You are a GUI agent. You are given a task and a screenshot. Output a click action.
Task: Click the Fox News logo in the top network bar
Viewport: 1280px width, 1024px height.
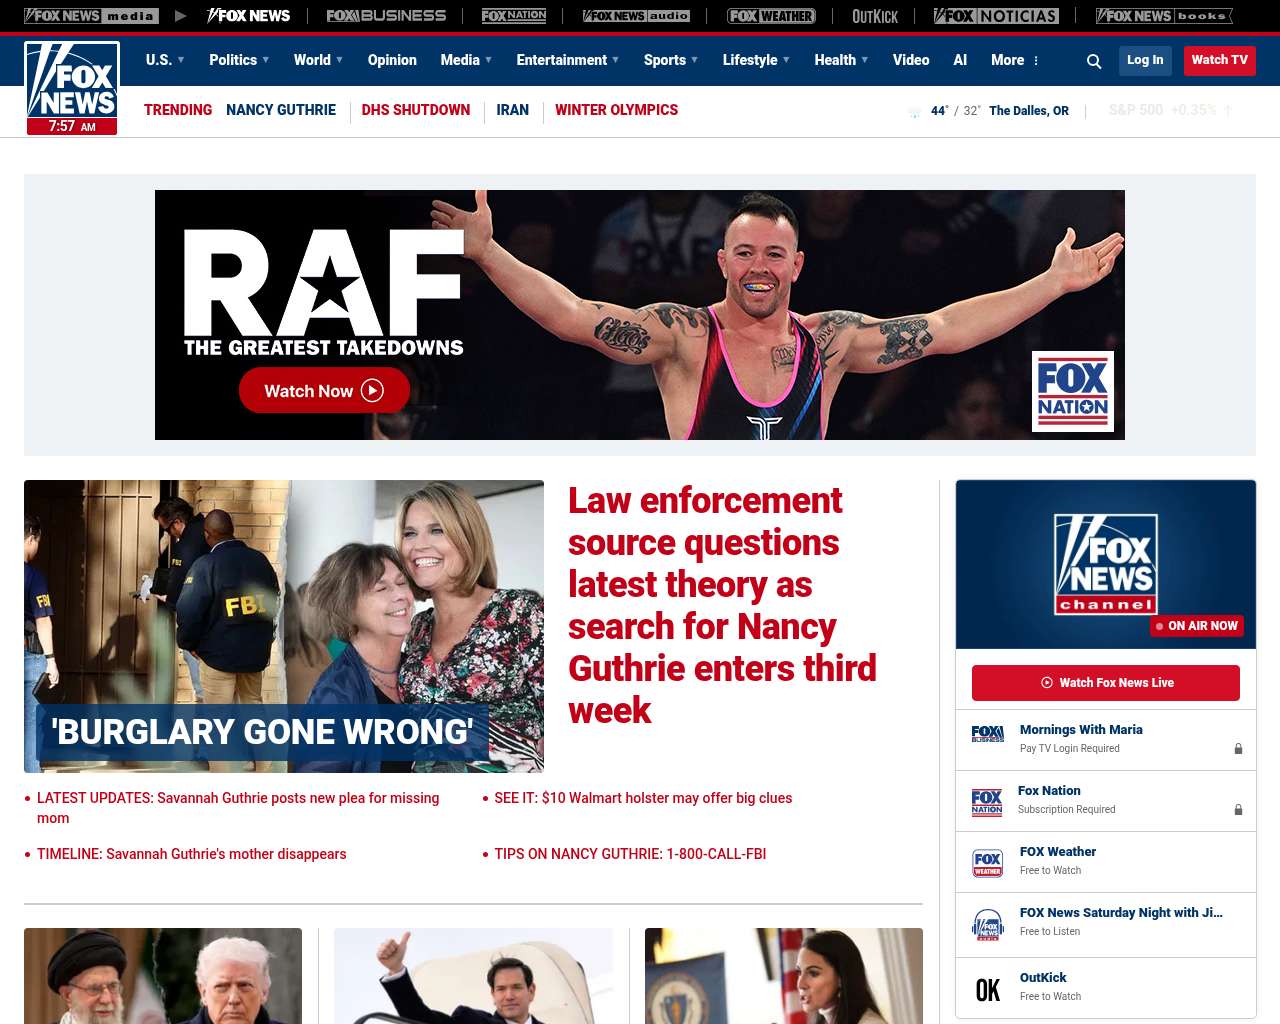coord(248,16)
